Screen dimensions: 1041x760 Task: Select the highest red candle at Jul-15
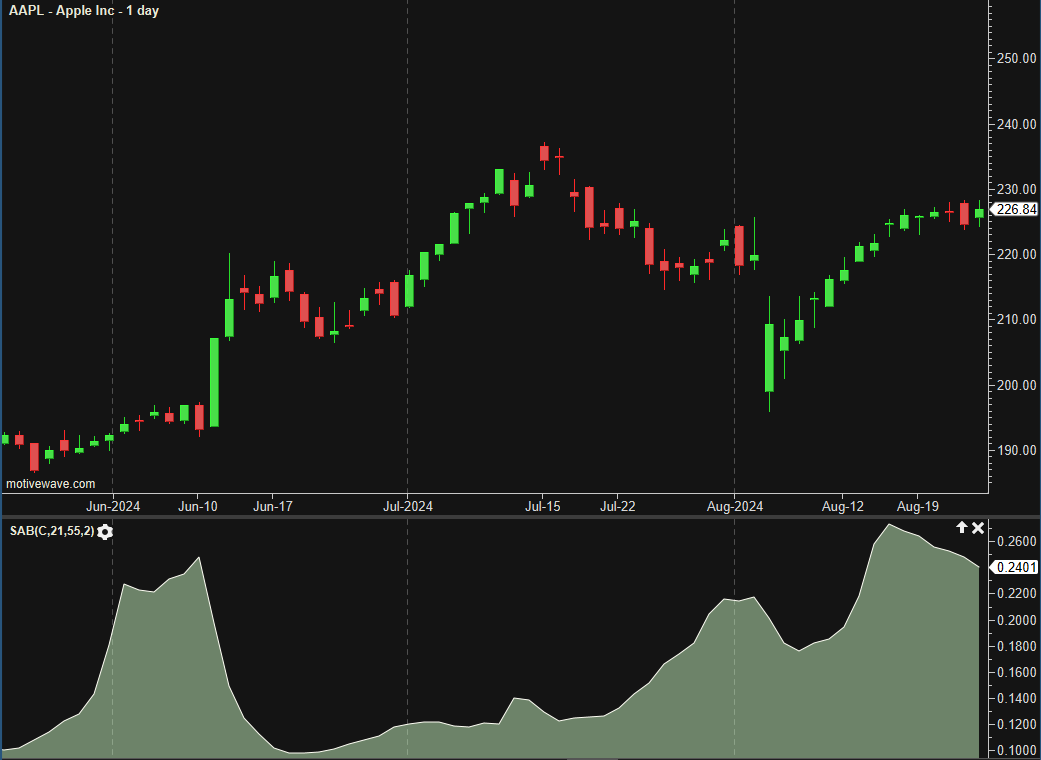(544, 153)
